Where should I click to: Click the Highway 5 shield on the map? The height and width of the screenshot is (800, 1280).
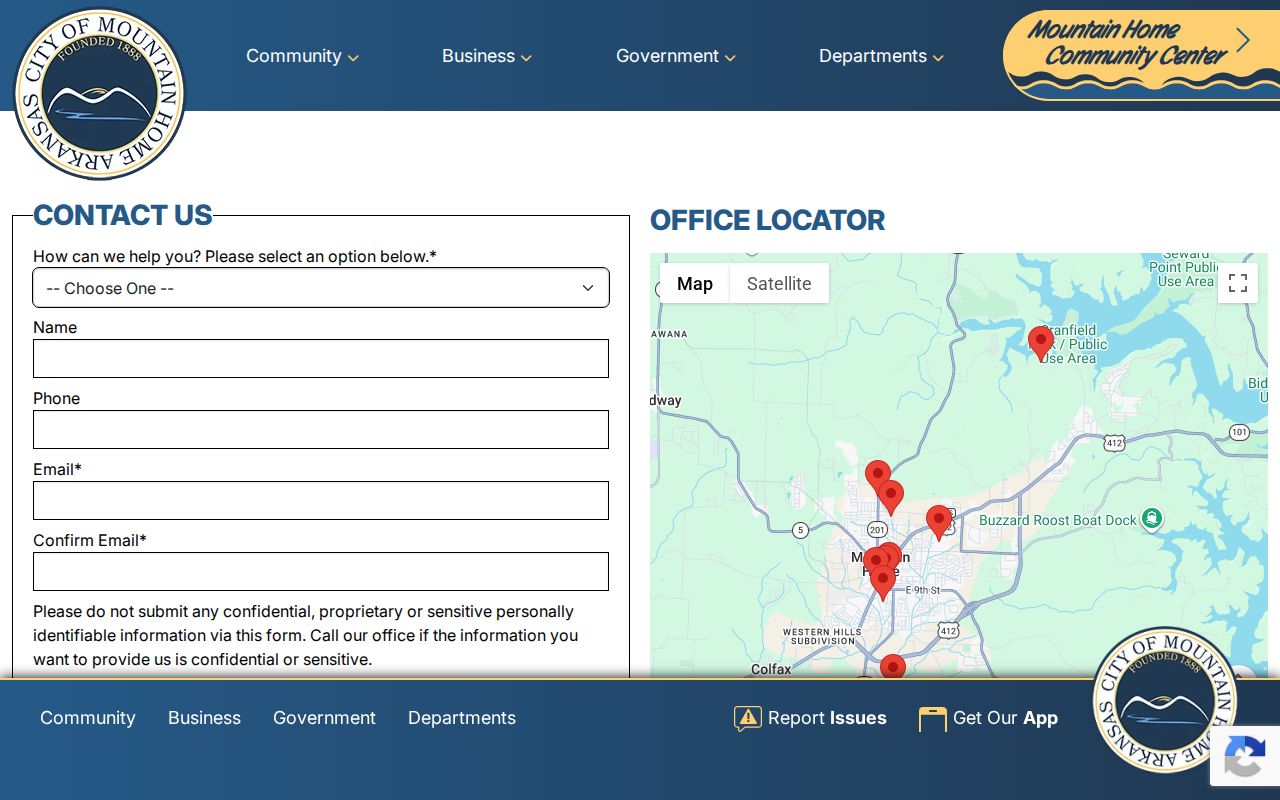[x=800, y=530]
